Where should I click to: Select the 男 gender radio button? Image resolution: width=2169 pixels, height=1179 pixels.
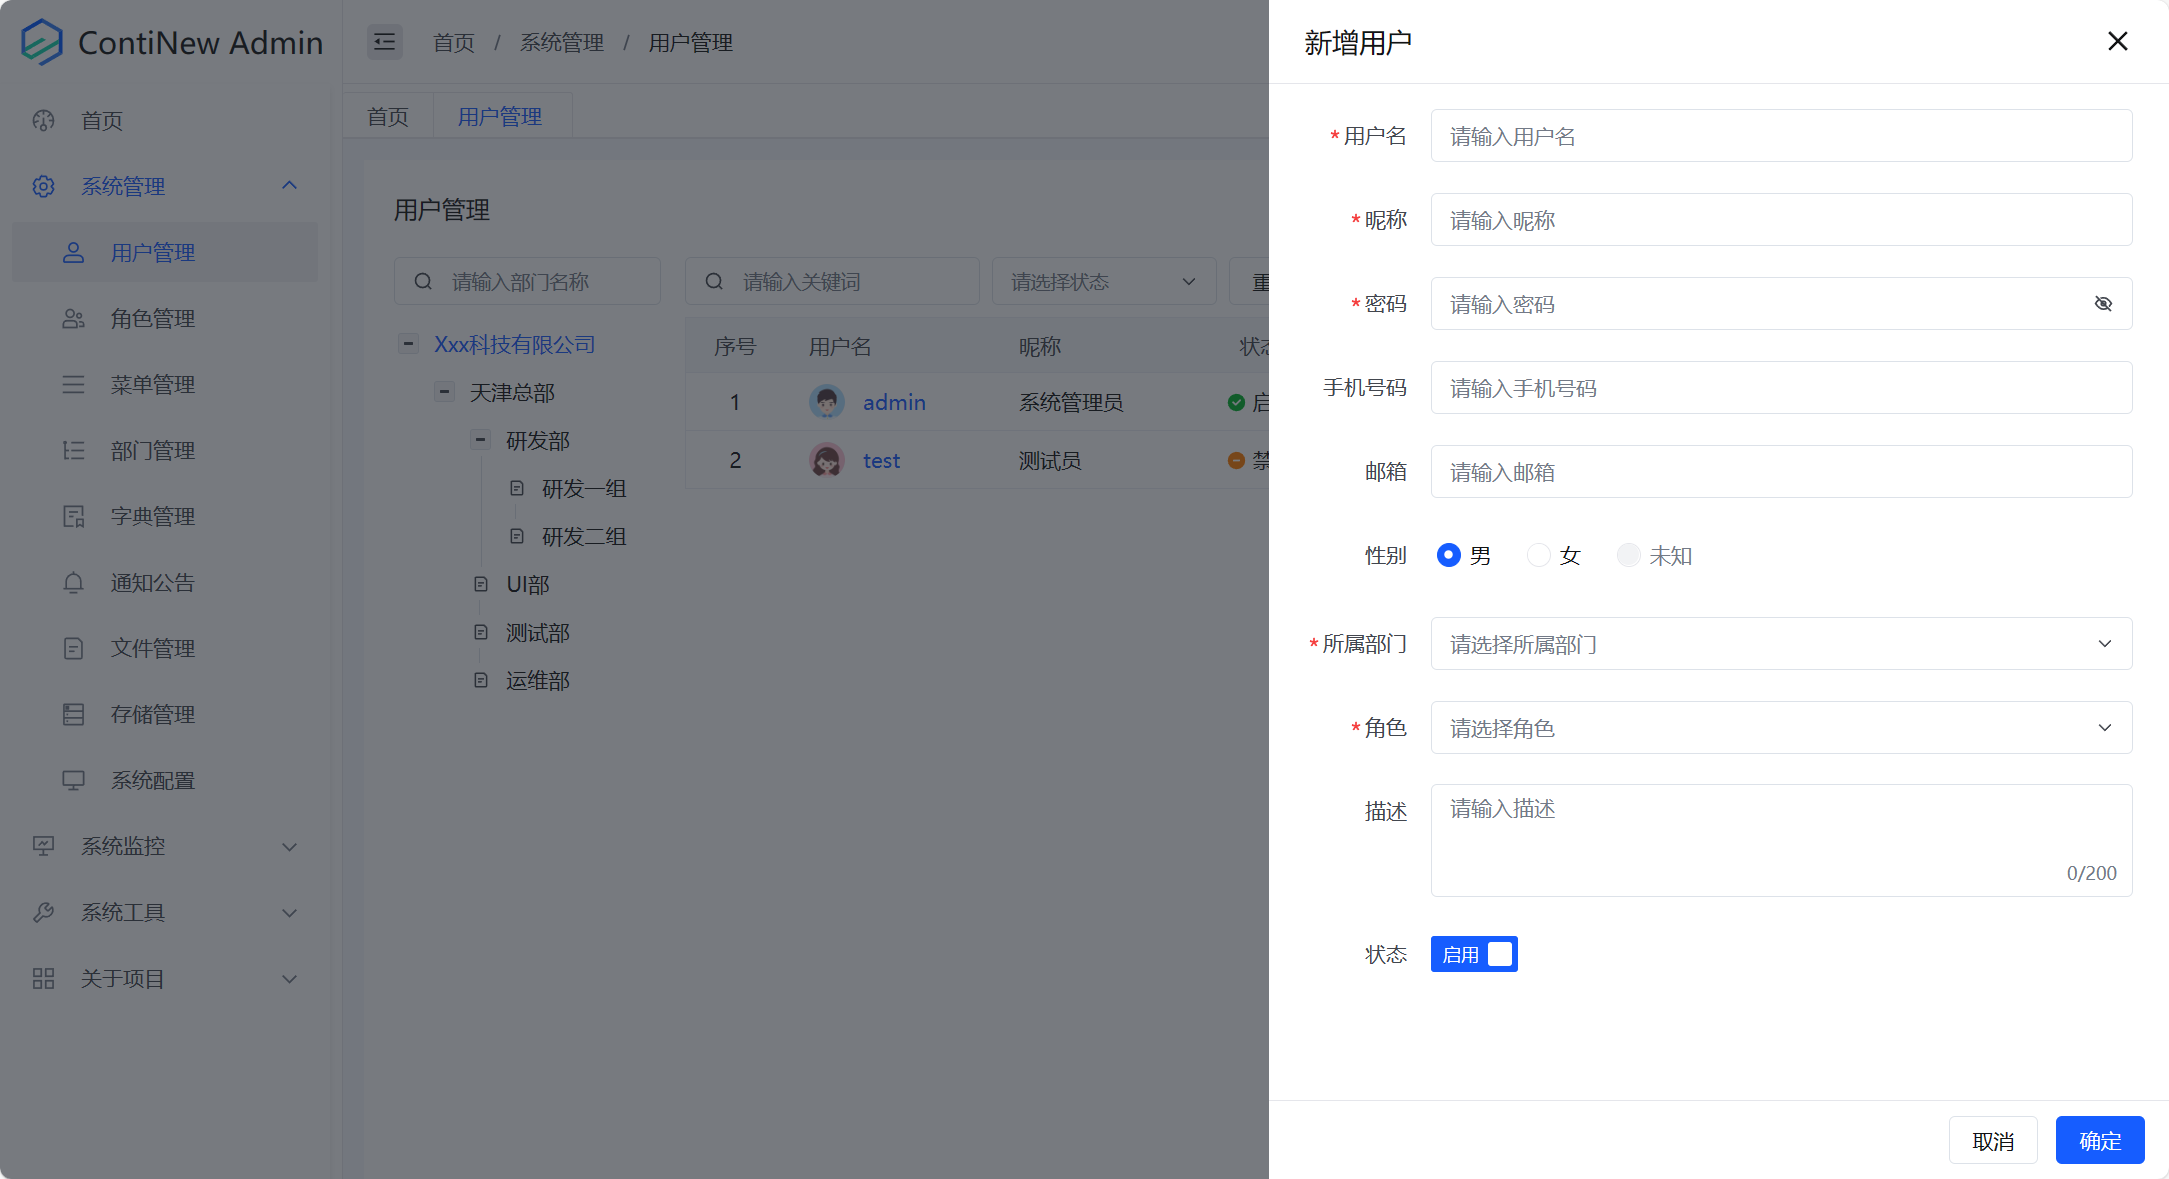[x=1449, y=556]
